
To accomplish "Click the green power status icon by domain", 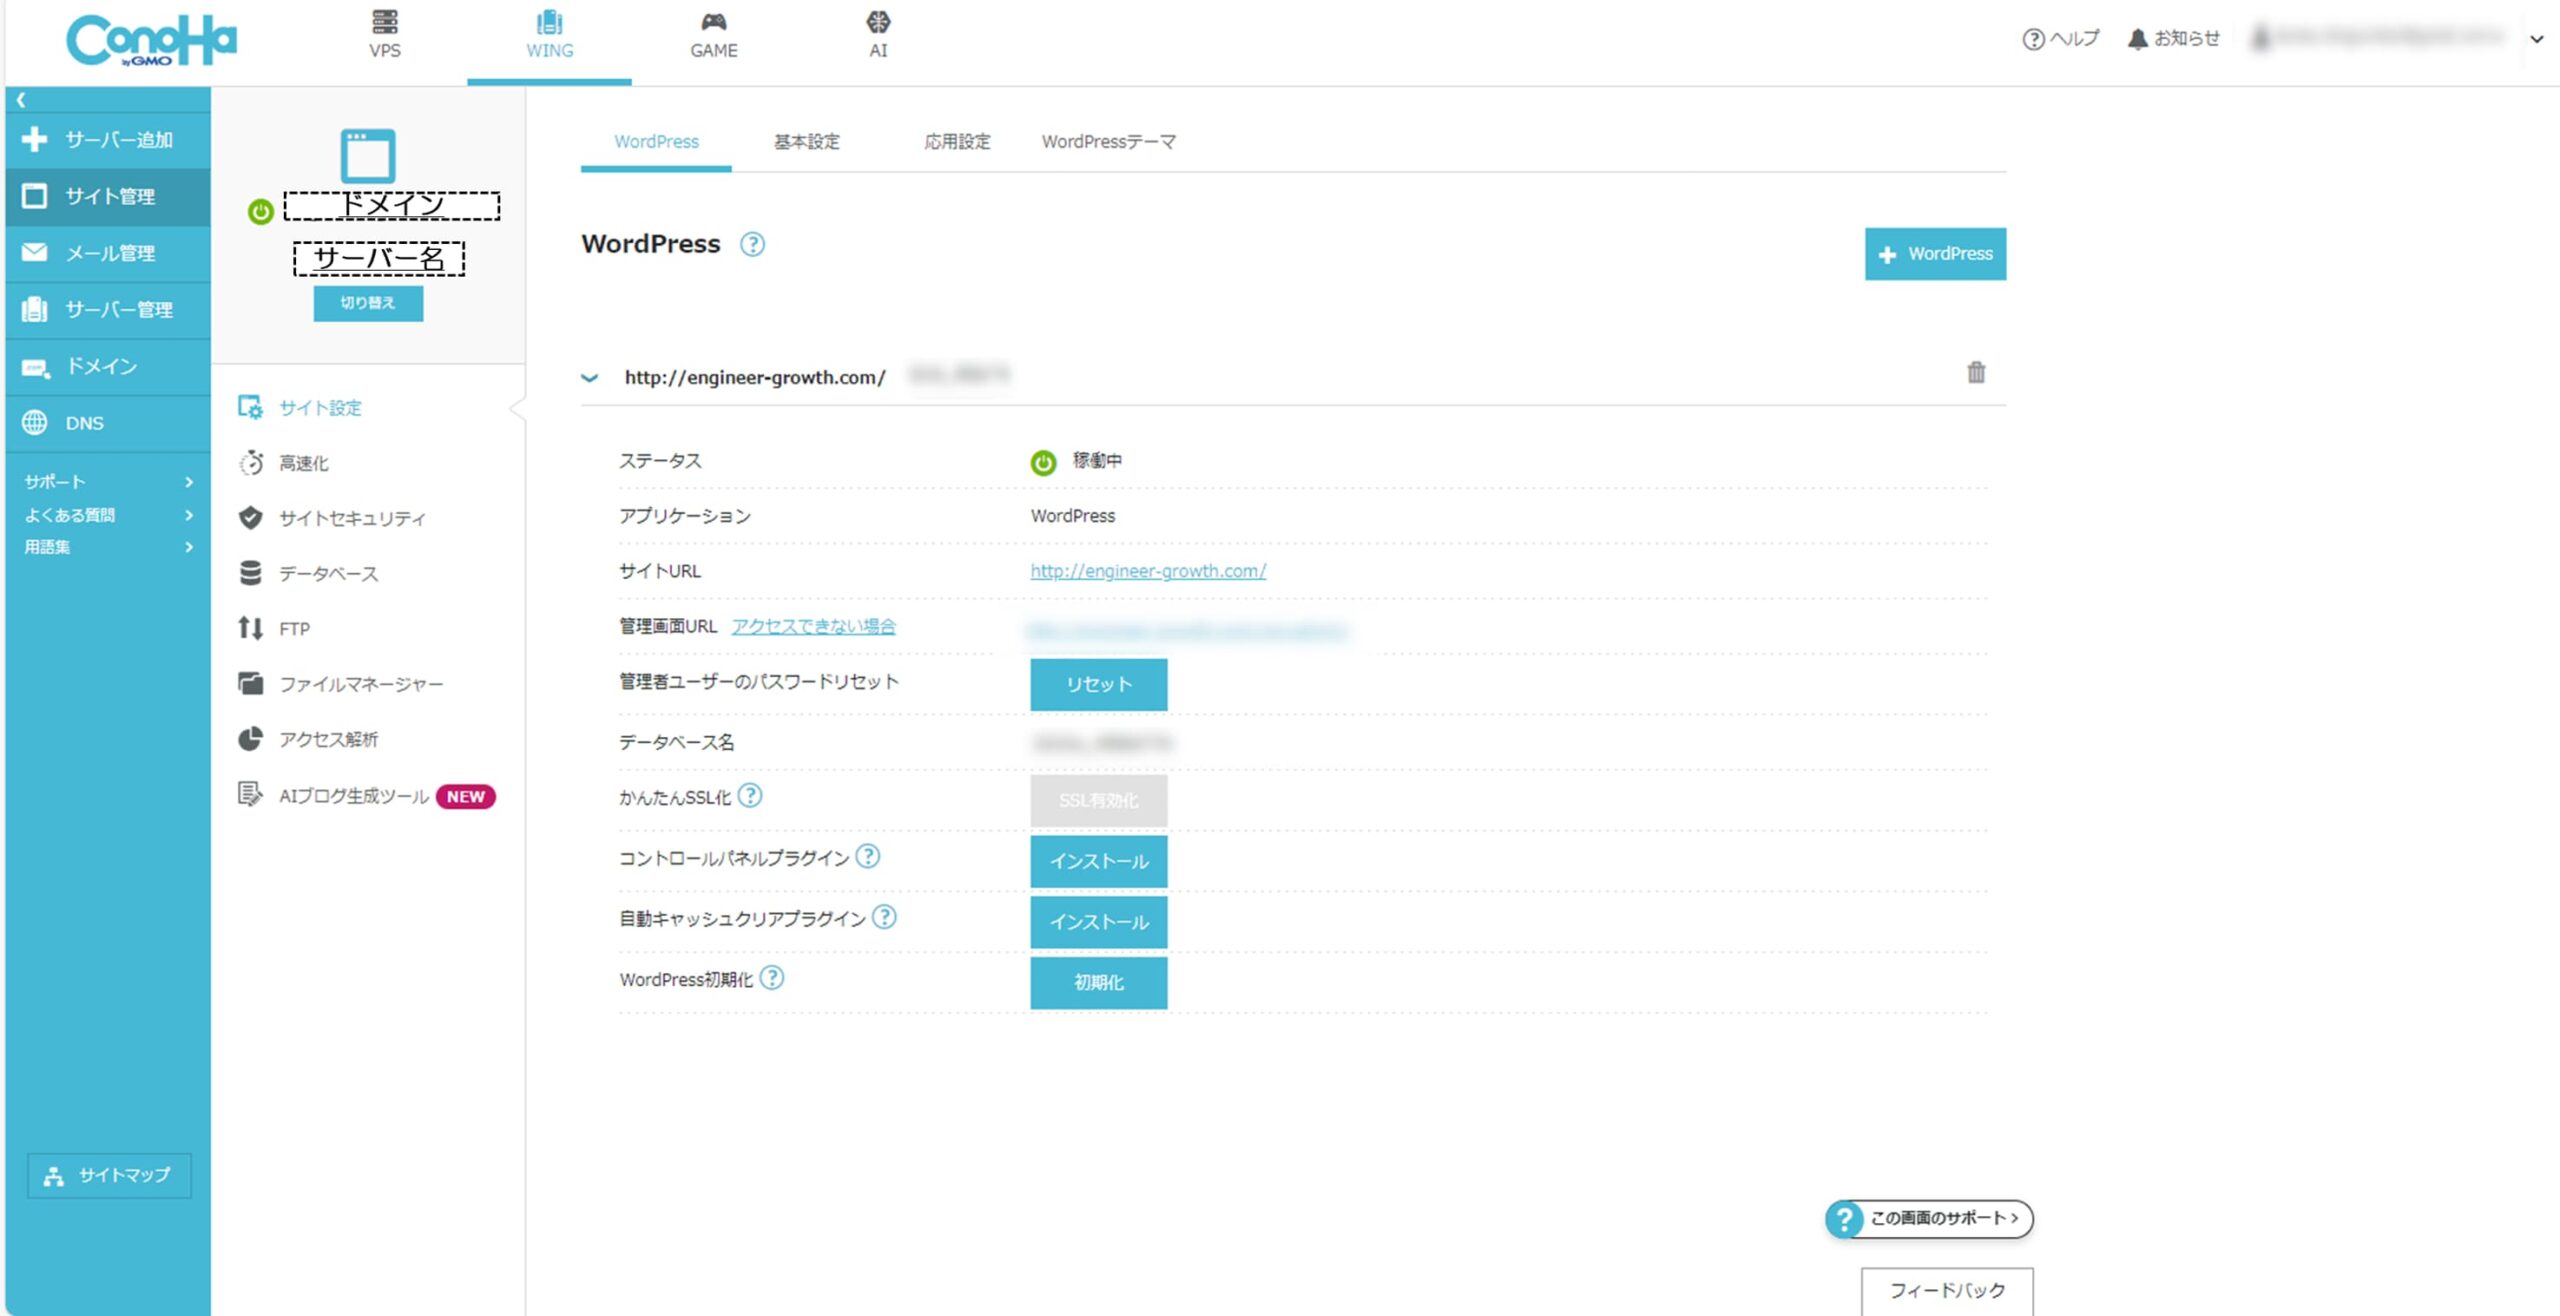I will tap(261, 211).
